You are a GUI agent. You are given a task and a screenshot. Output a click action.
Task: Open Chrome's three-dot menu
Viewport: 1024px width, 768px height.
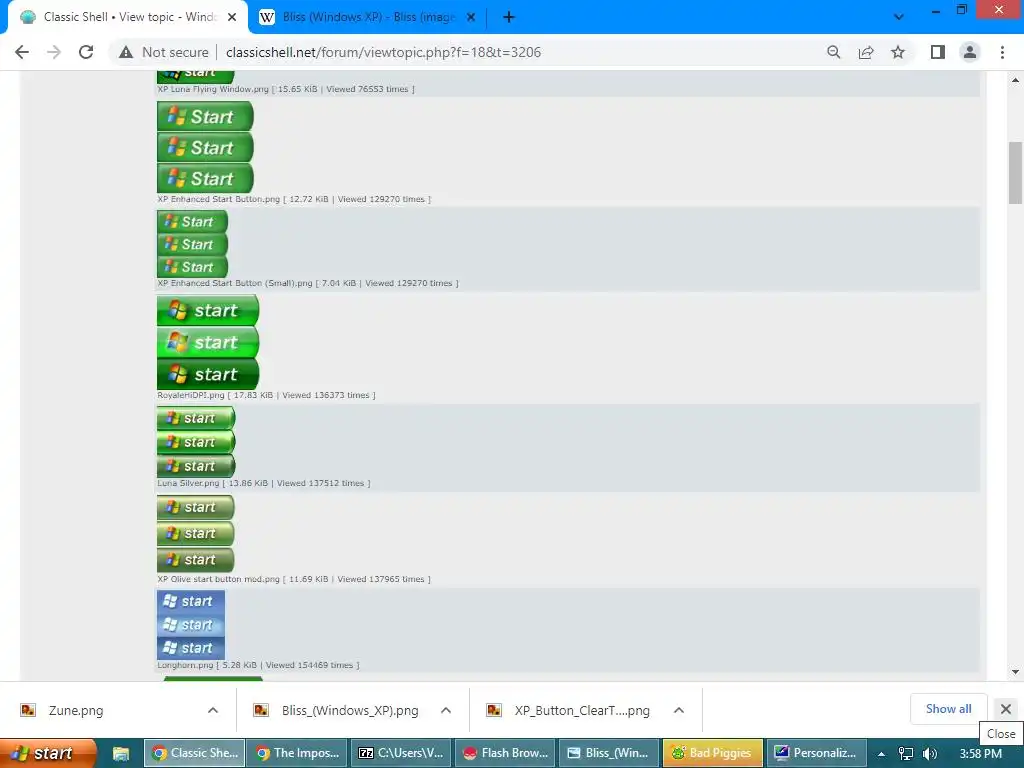pyautogui.click(x=1002, y=52)
